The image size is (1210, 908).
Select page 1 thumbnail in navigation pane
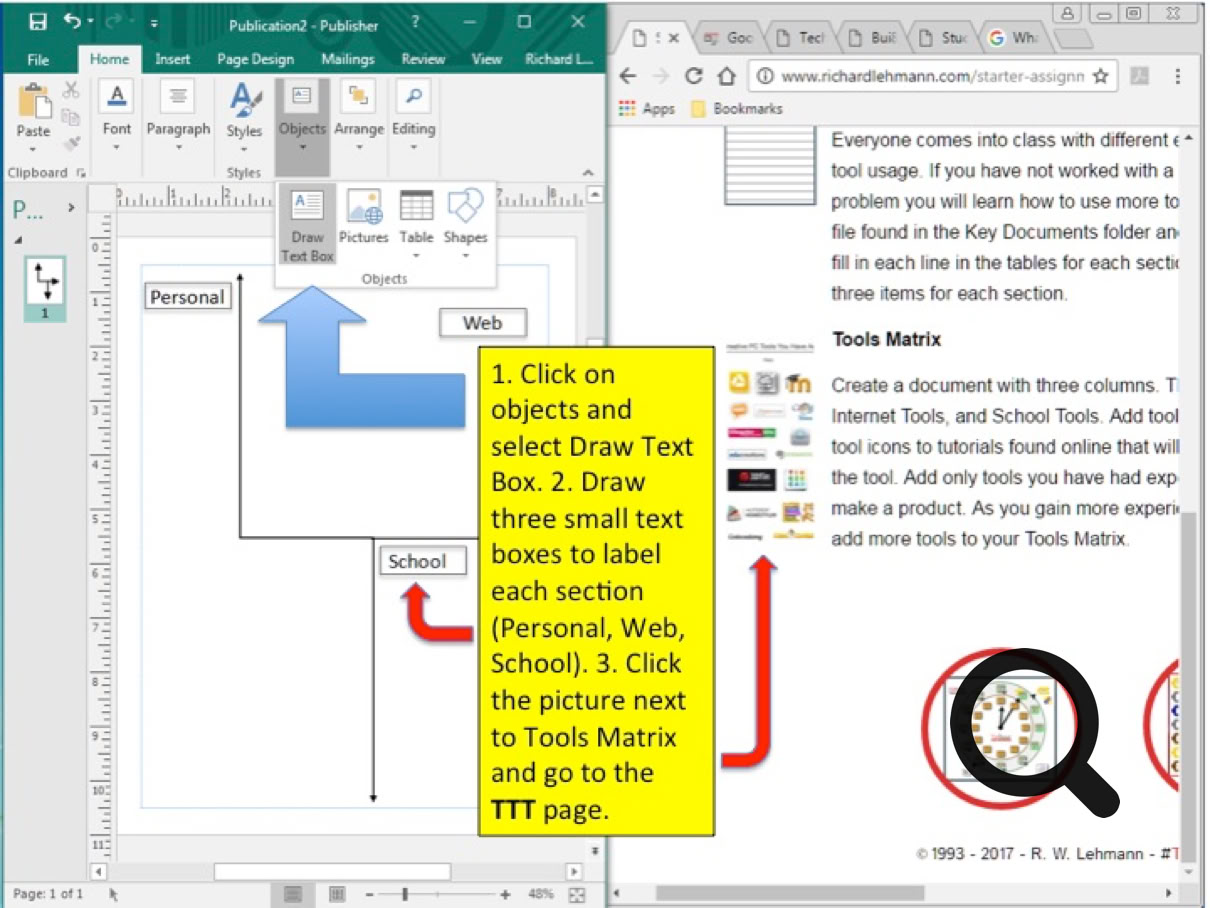coord(45,288)
